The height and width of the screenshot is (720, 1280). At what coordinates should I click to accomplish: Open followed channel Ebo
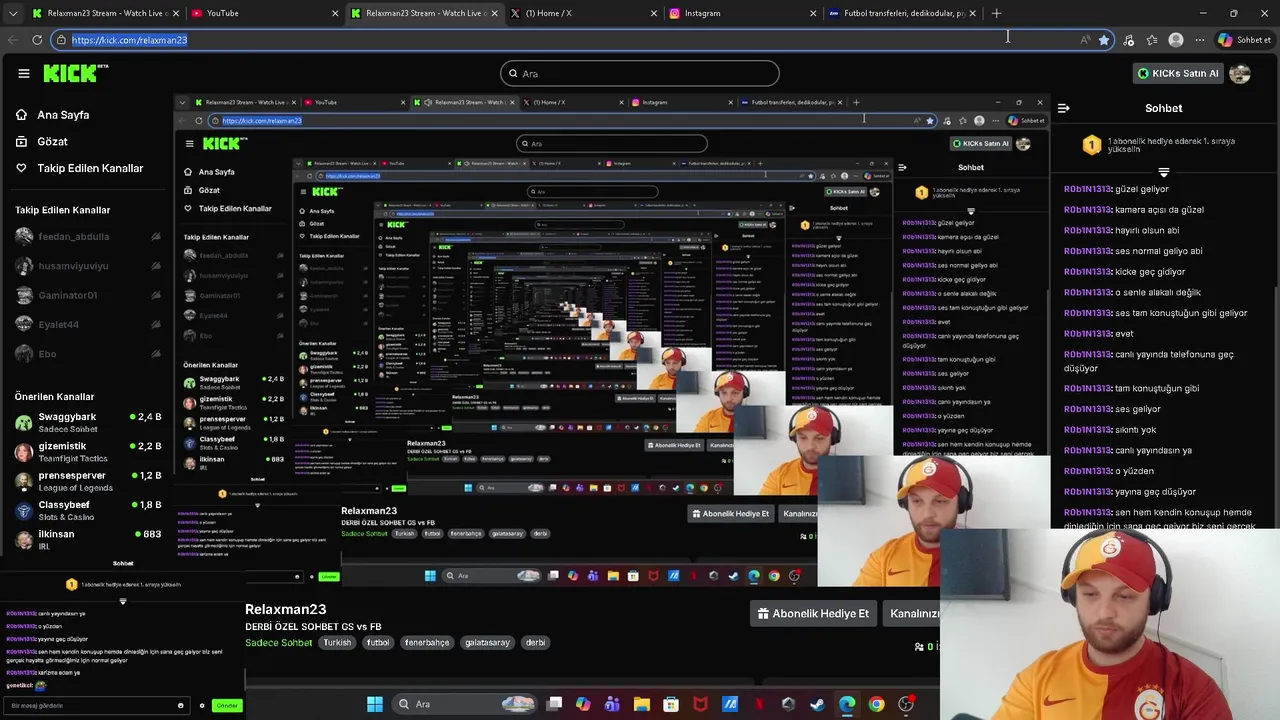click(x=88, y=354)
